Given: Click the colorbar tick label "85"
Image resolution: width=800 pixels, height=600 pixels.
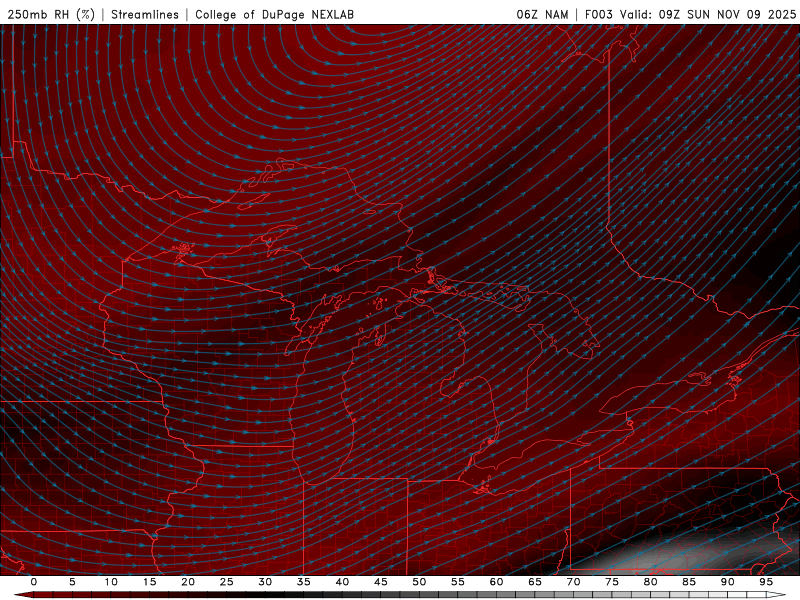Looking at the screenshot, I should [x=689, y=582].
